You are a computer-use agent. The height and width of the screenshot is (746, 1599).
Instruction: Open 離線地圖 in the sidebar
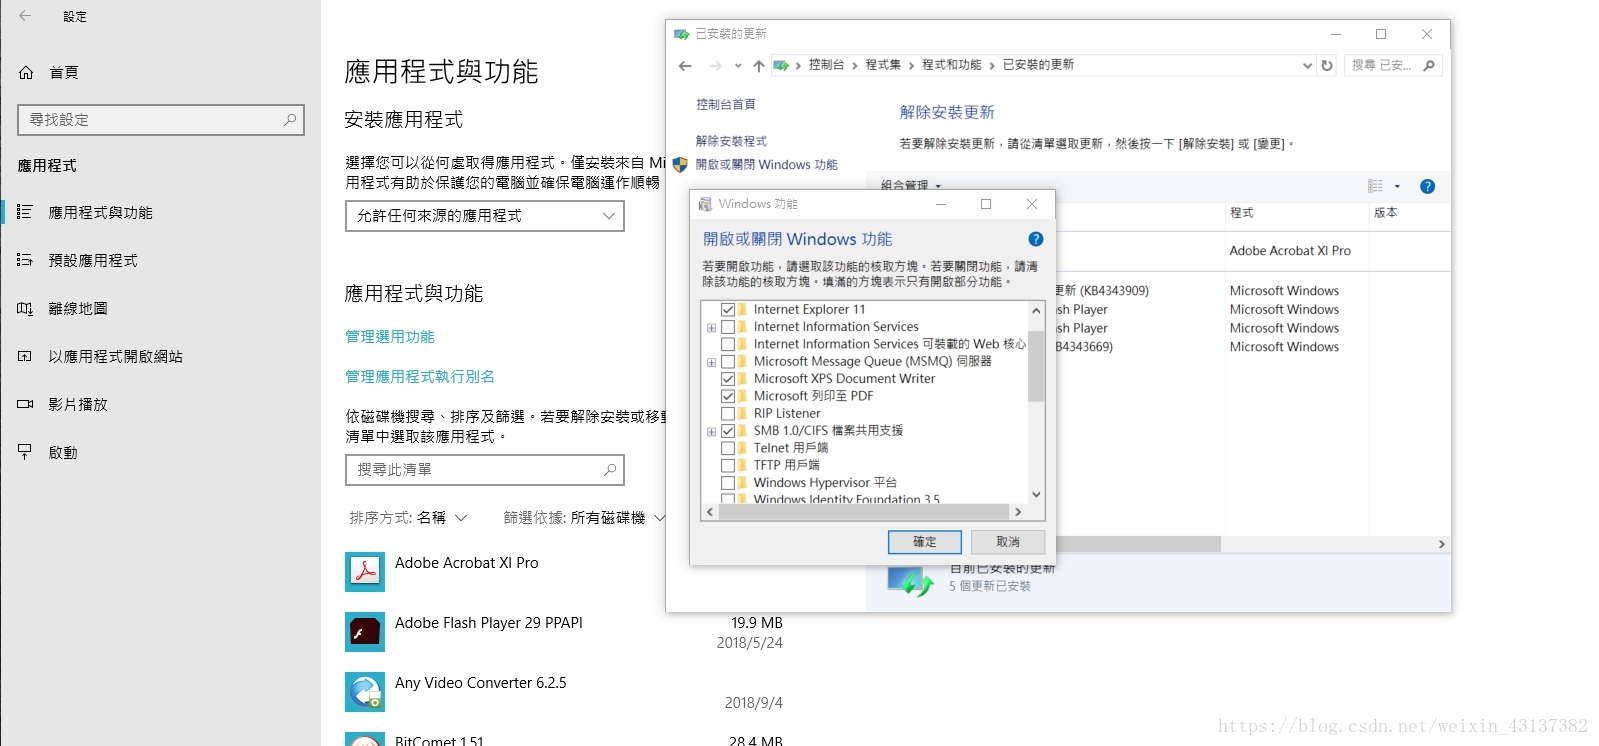[78, 308]
